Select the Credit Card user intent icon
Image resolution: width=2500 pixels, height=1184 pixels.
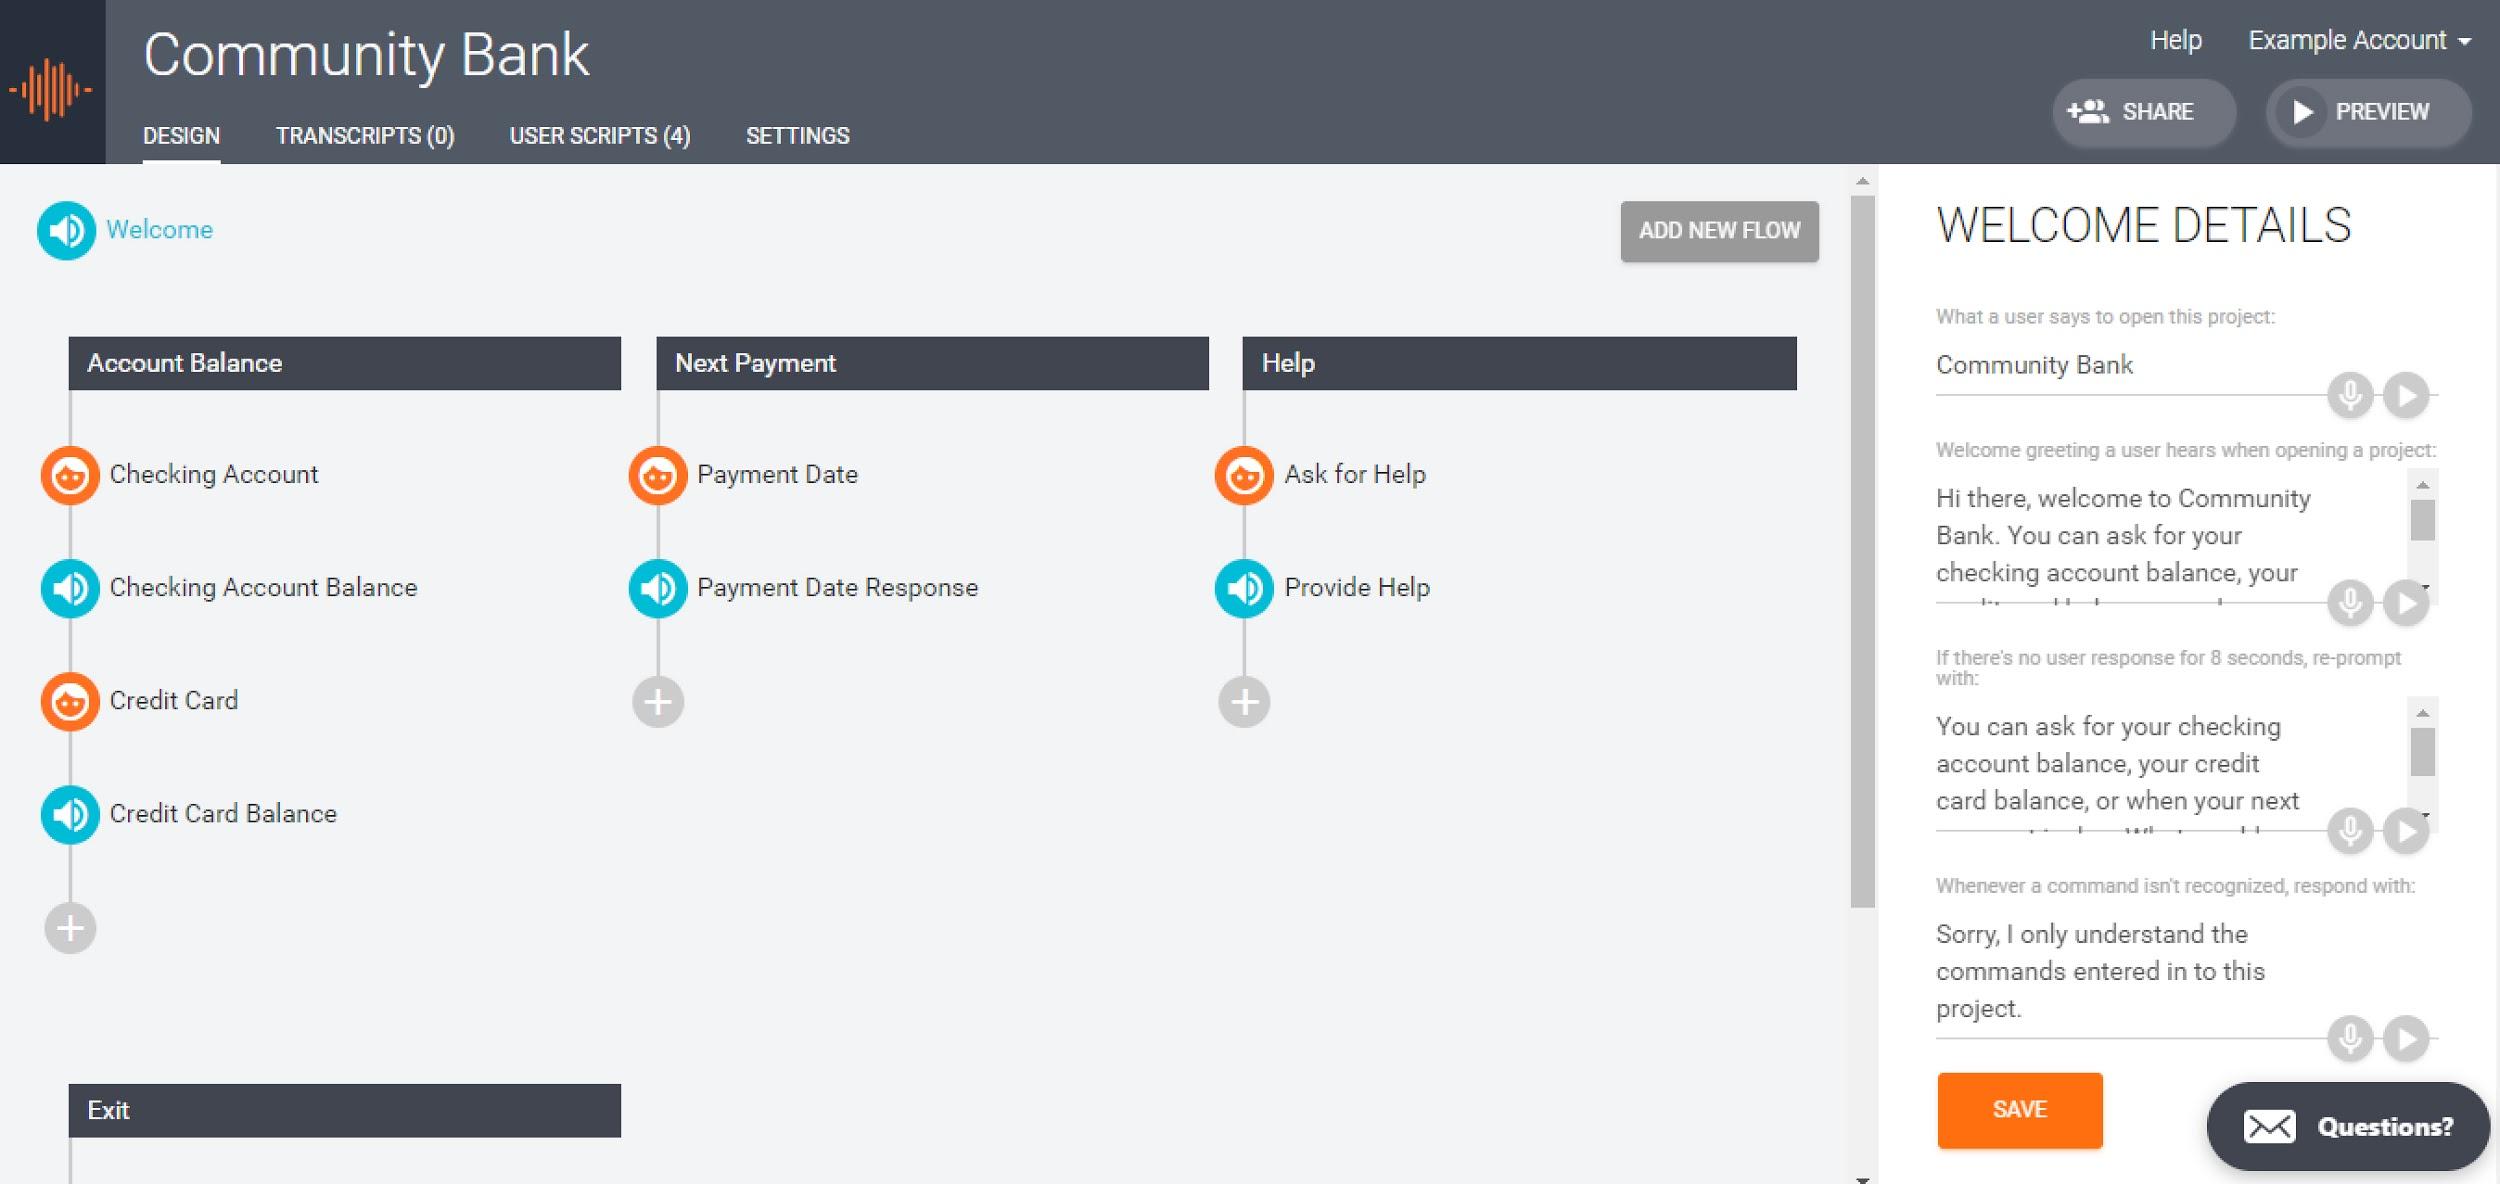70,701
